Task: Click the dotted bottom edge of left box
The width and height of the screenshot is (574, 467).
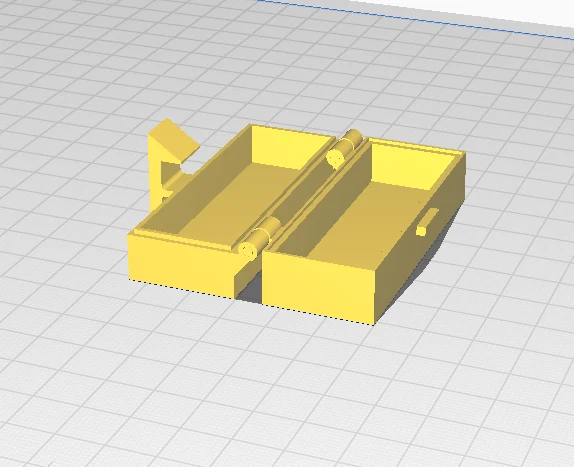Action: 182,289
